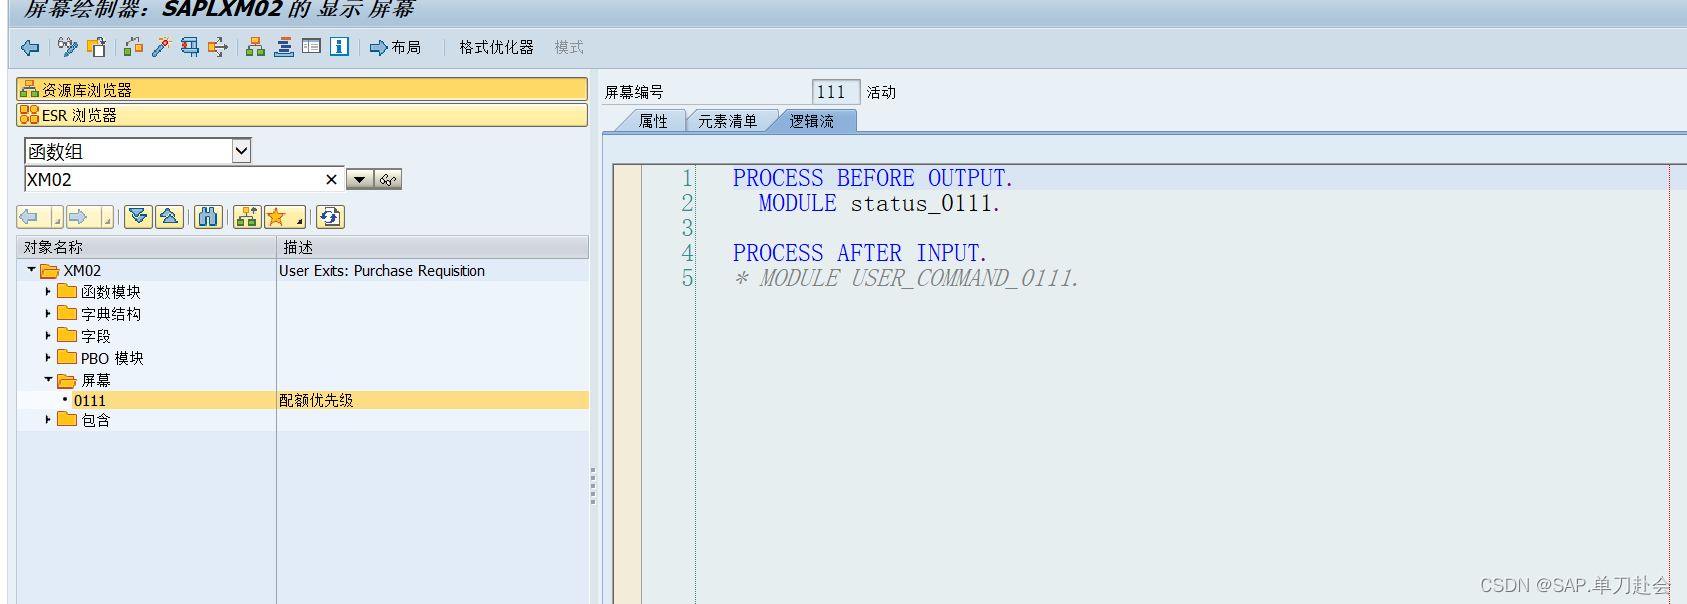
Task: Click the Full Screen window icon
Action: point(312,47)
